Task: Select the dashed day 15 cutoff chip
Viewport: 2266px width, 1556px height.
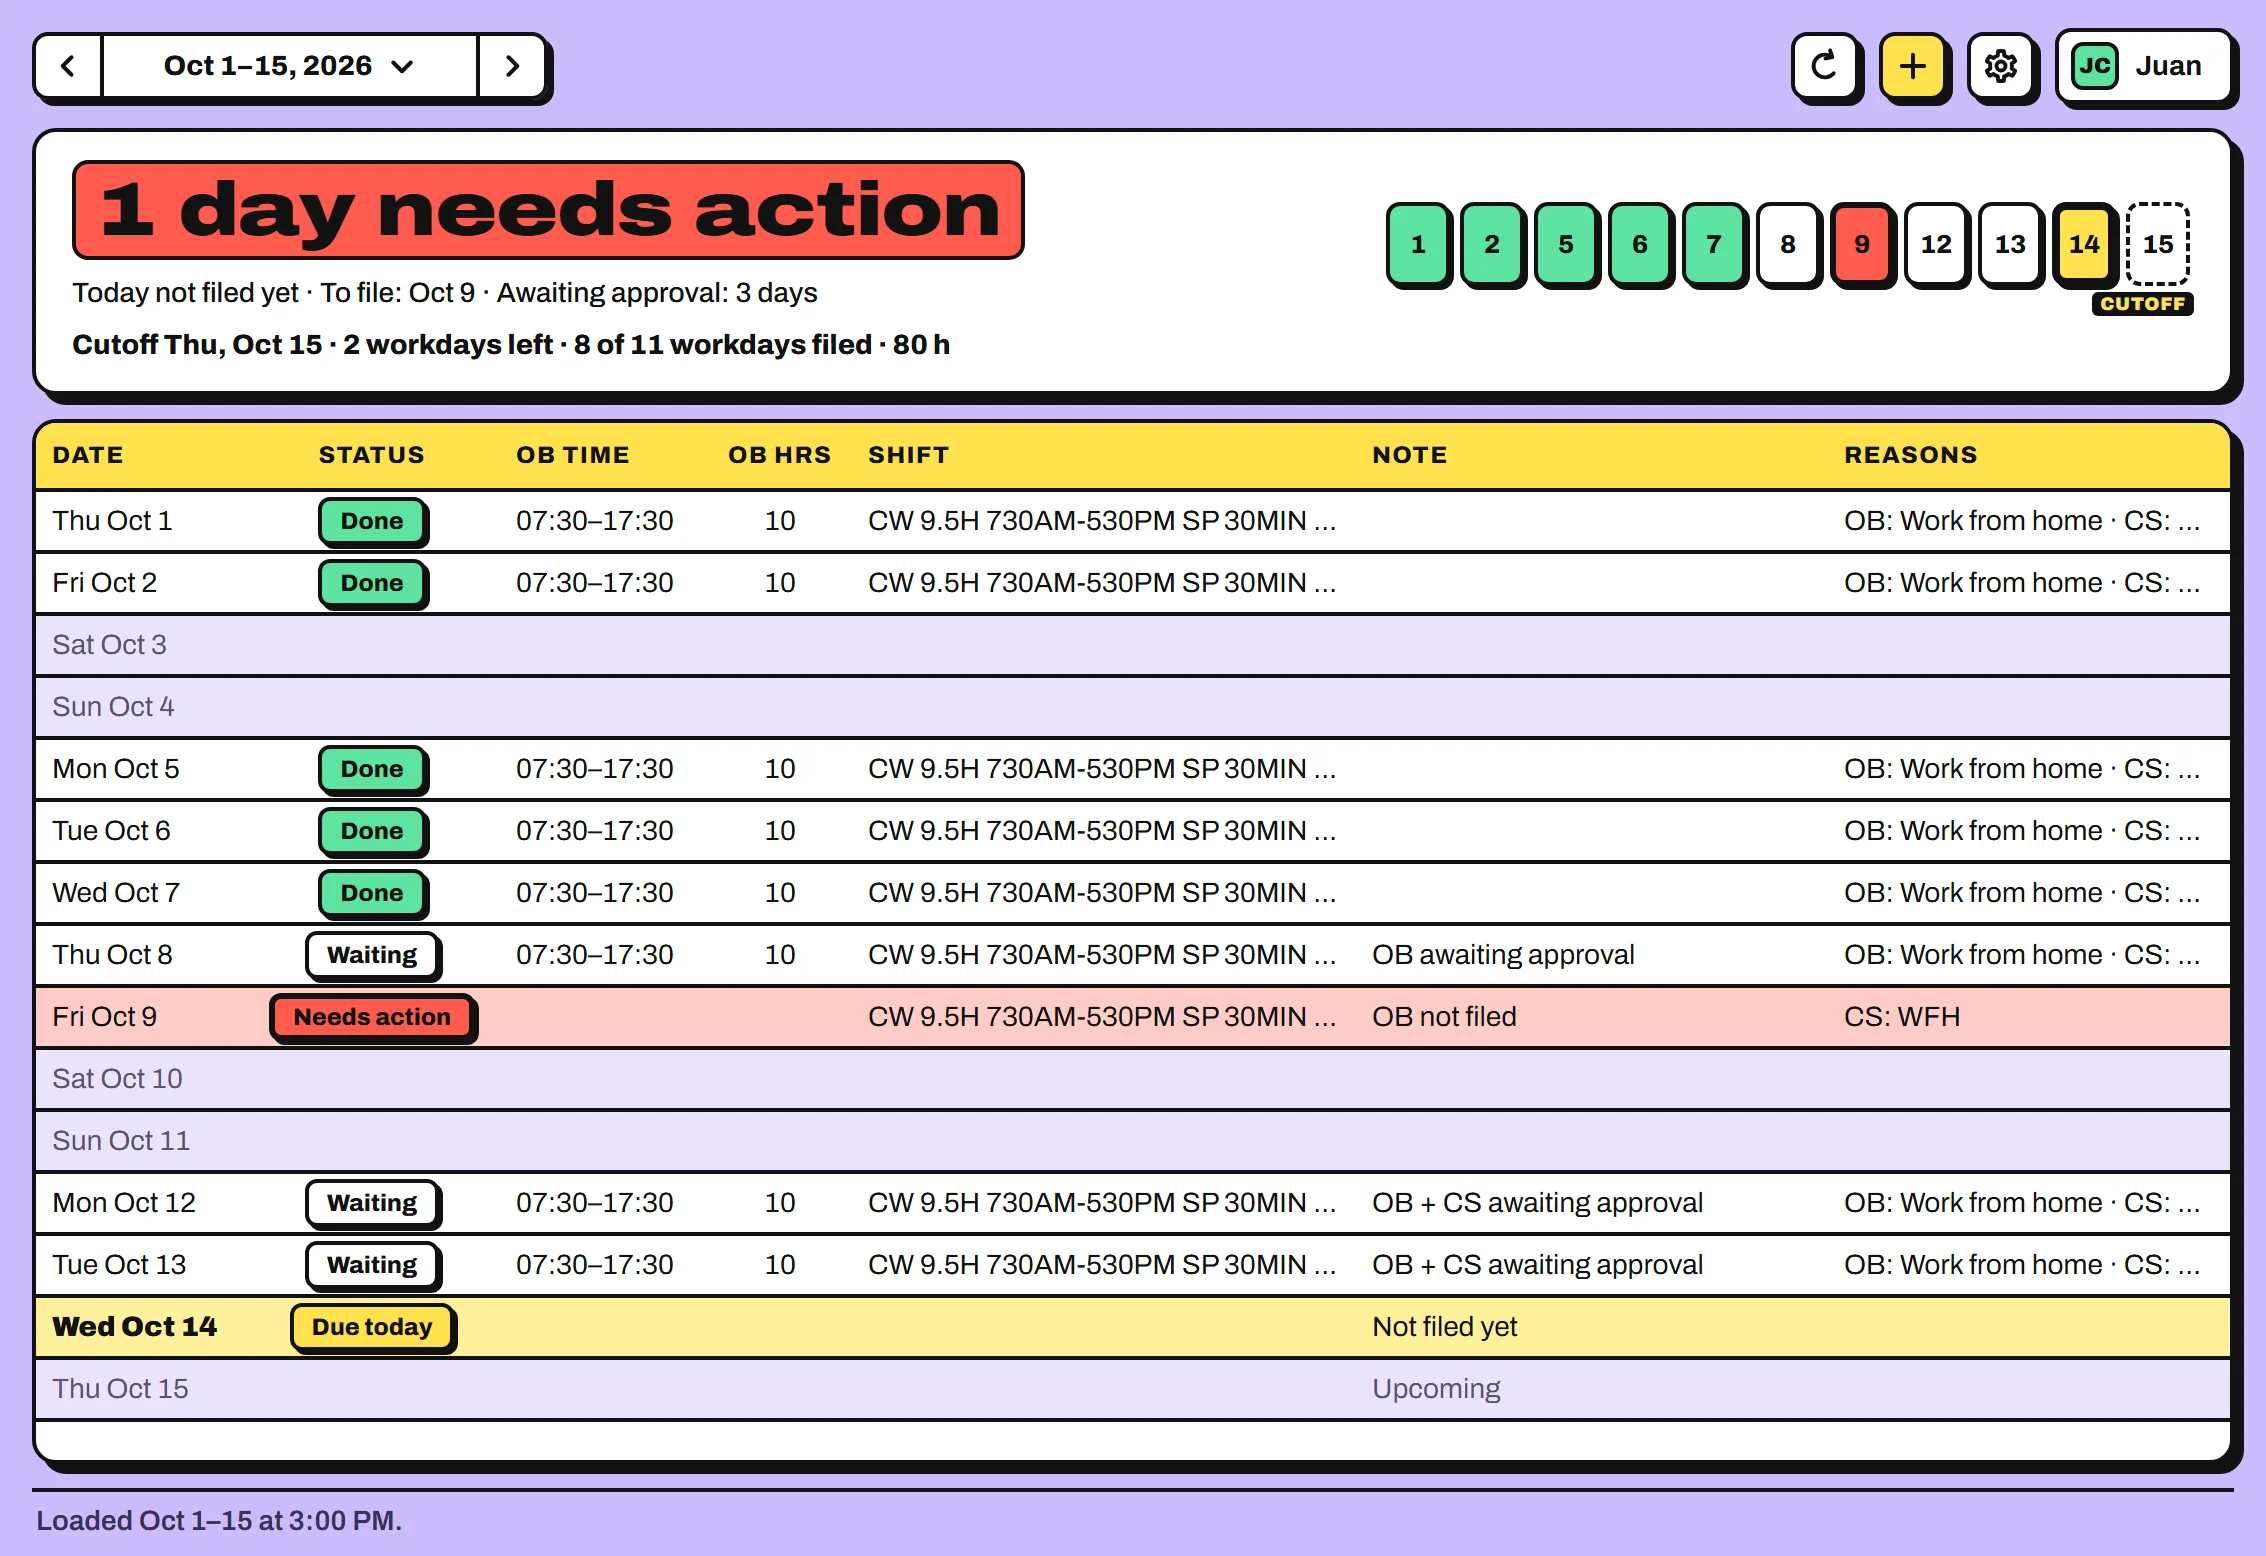Action: tap(2158, 244)
